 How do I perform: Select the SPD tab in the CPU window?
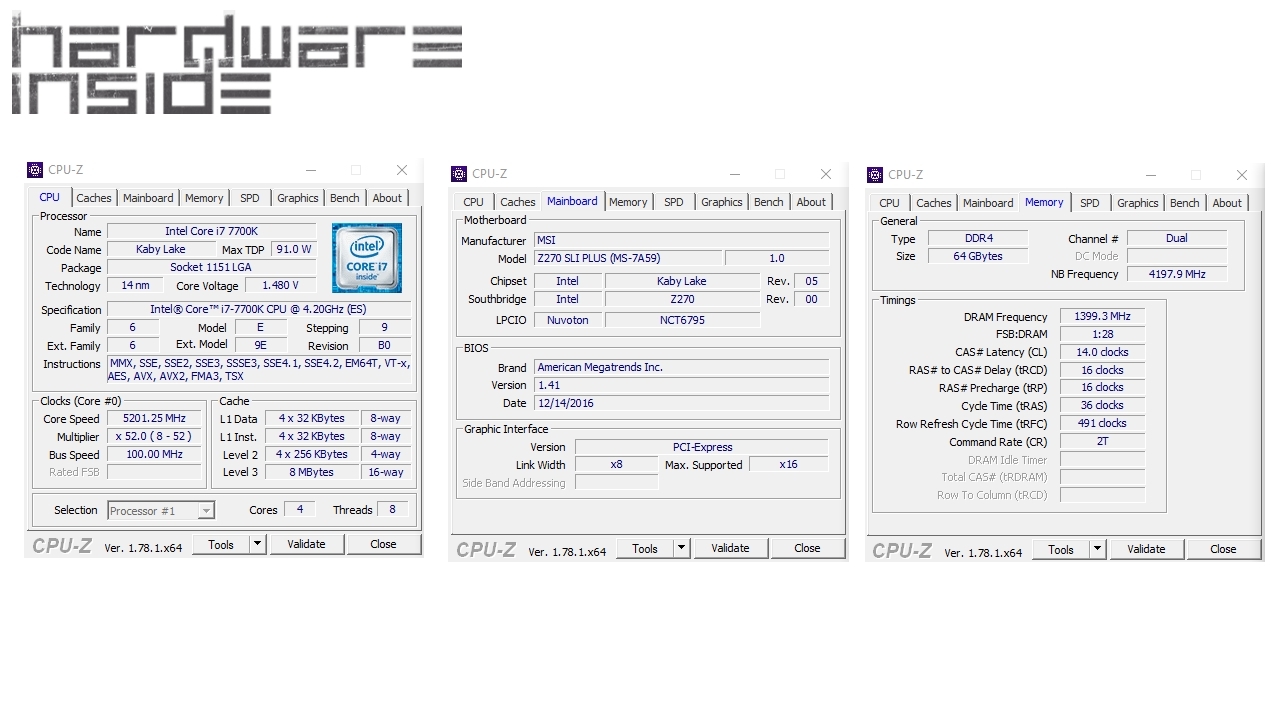[x=250, y=198]
